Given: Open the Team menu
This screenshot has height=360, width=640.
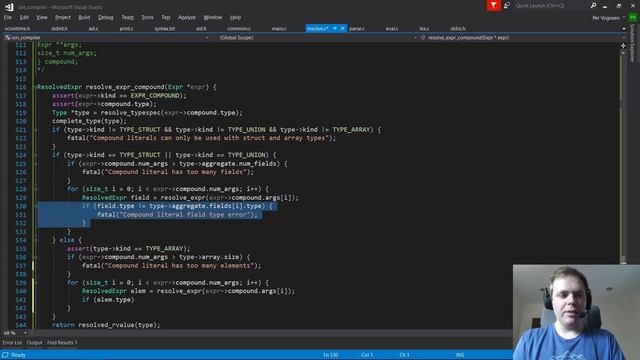Looking at the screenshot, I should pos(127,18).
